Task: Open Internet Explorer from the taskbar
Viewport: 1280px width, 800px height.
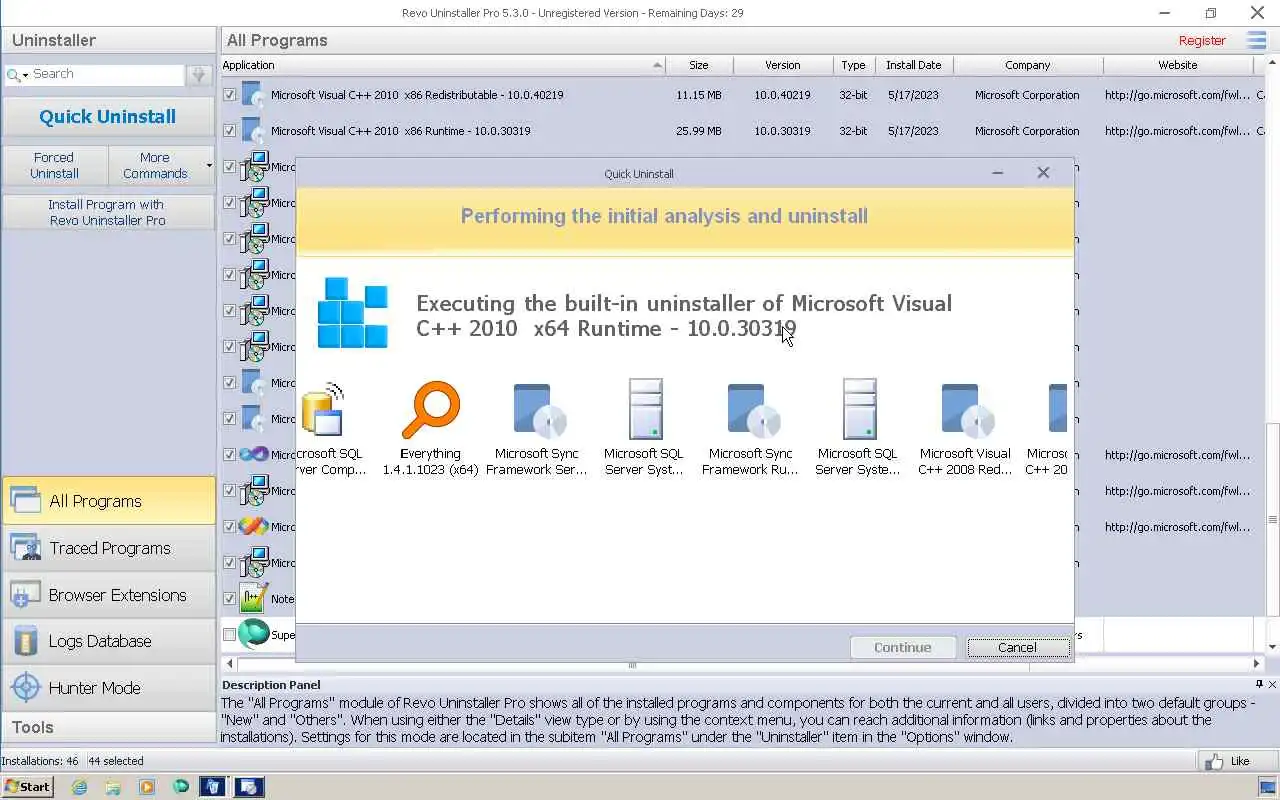Action: 79,787
